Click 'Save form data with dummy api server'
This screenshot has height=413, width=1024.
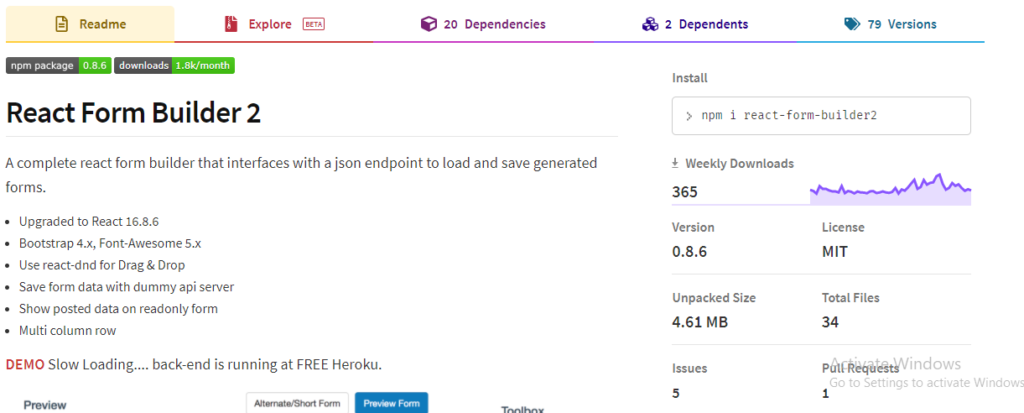[x=126, y=287]
